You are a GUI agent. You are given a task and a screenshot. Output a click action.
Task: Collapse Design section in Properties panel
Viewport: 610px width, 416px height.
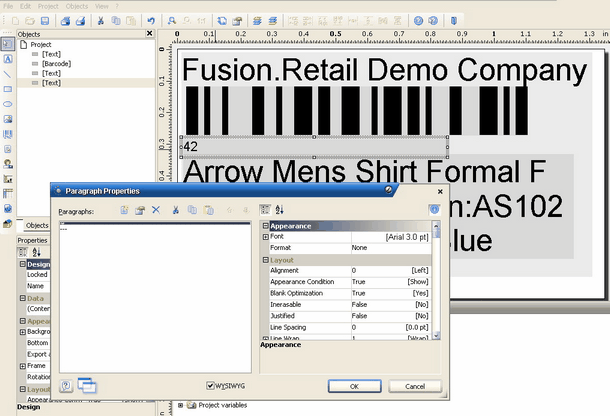23,264
